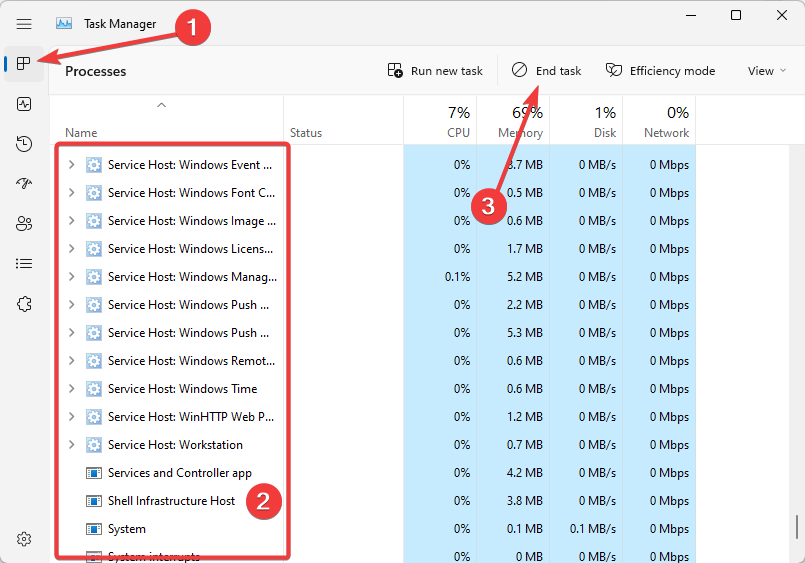Open the View dropdown menu

(767, 71)
